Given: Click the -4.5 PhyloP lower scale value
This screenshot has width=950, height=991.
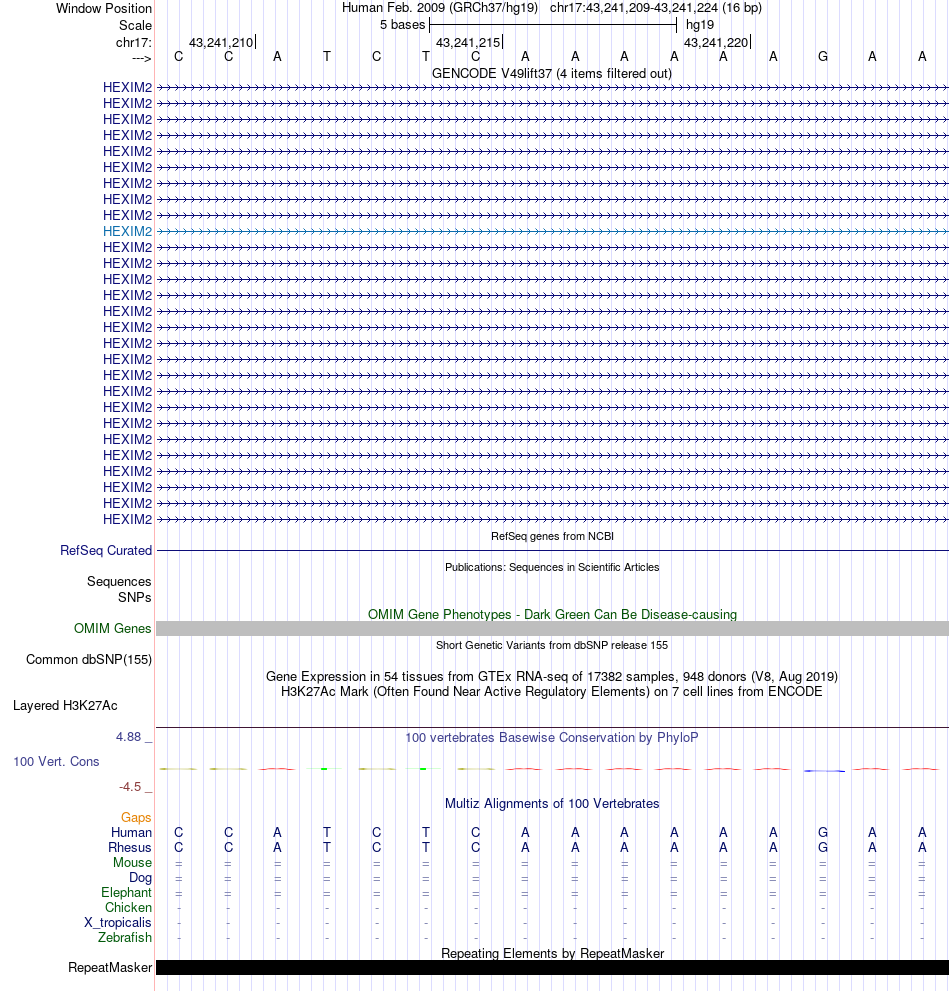Looking at the screenshot, I should (130, 787).
